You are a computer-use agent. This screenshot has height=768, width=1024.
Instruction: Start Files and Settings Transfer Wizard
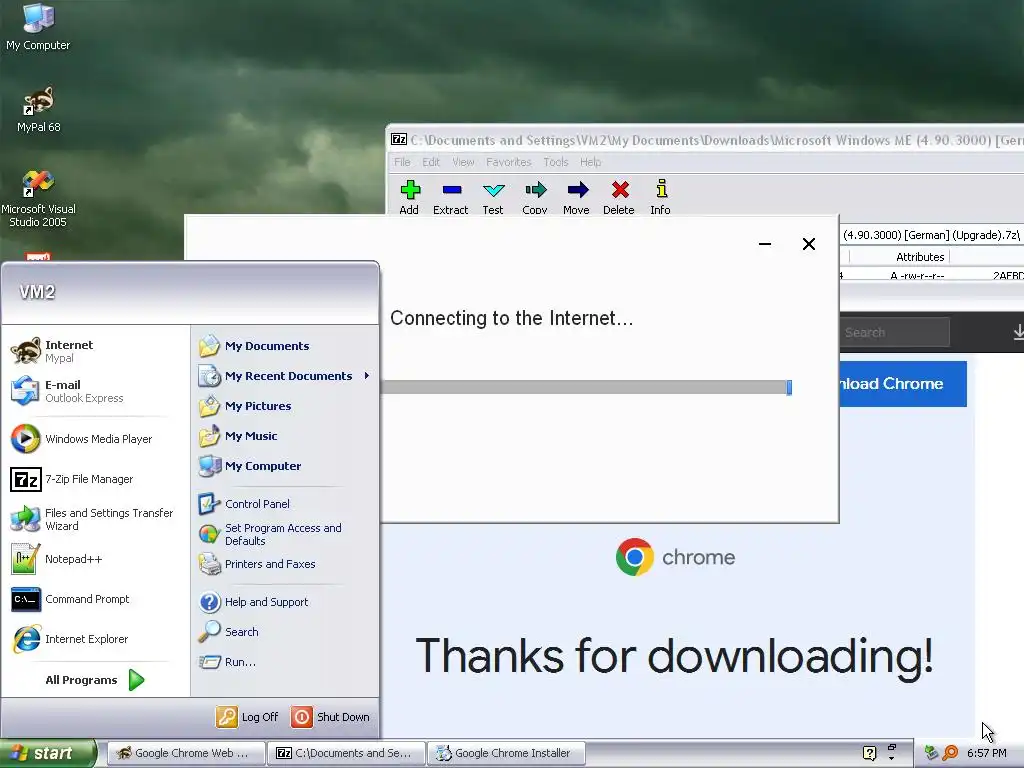[x=95, y=519]
